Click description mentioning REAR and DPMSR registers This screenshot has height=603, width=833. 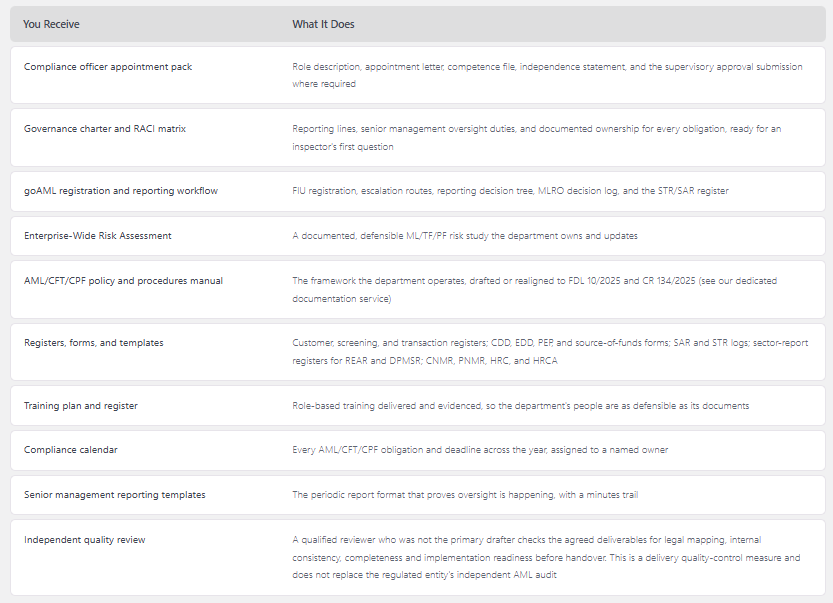(x=550, y=352)
